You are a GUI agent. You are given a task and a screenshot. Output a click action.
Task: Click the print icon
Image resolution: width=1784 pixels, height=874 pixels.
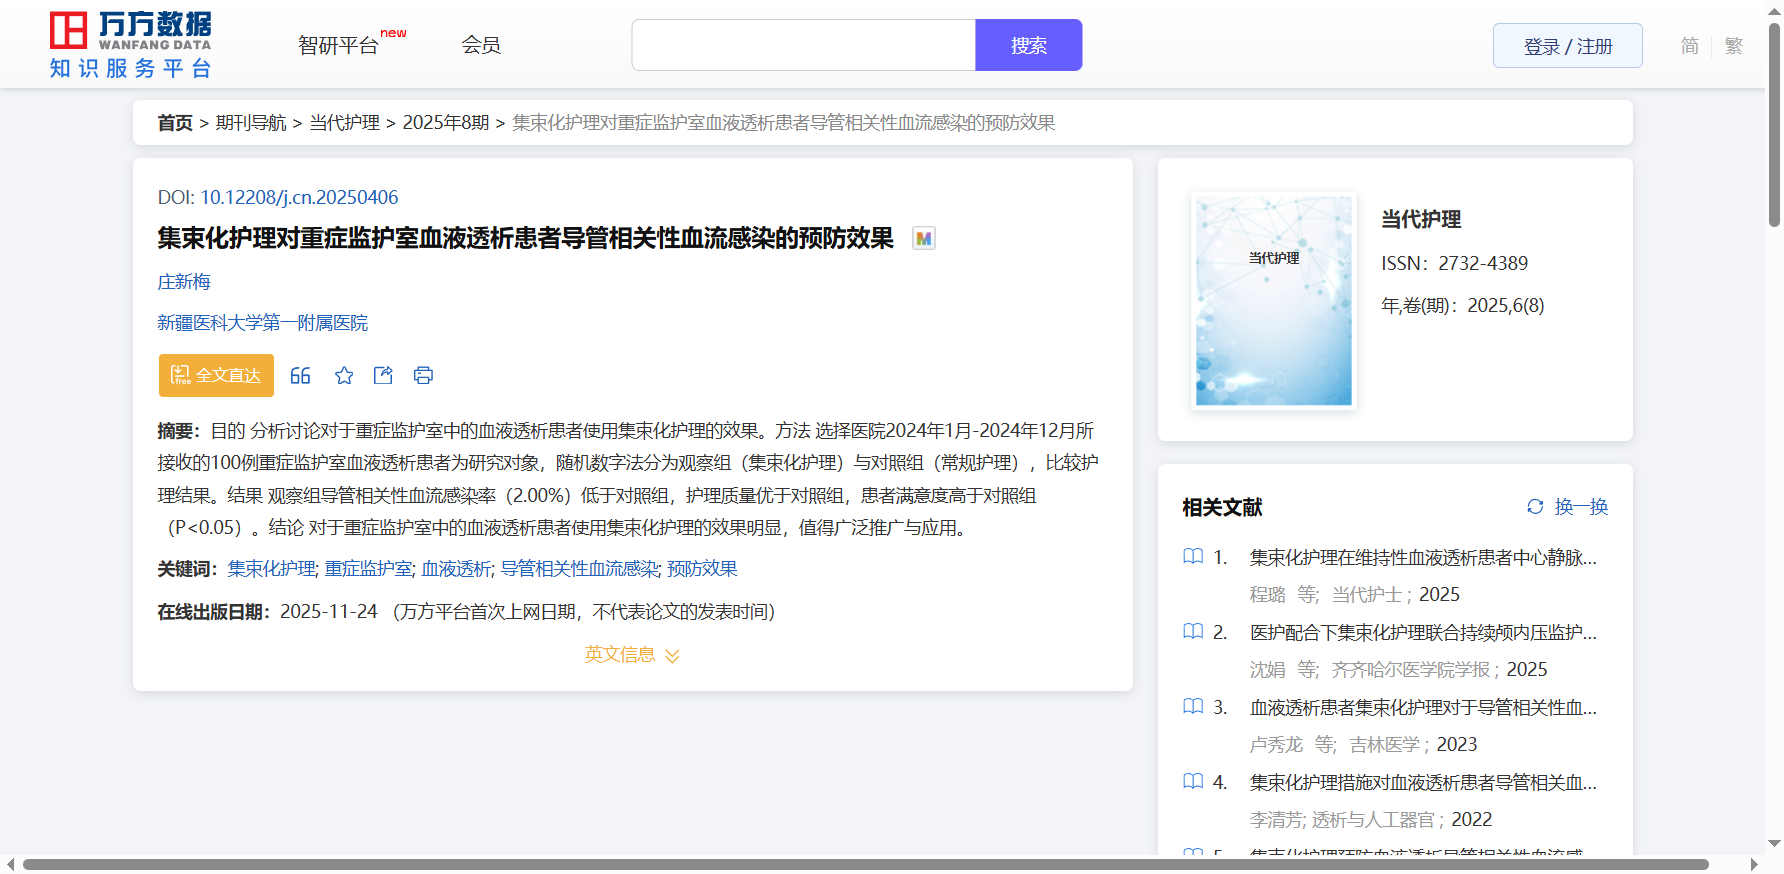click(x=423, y=376)
